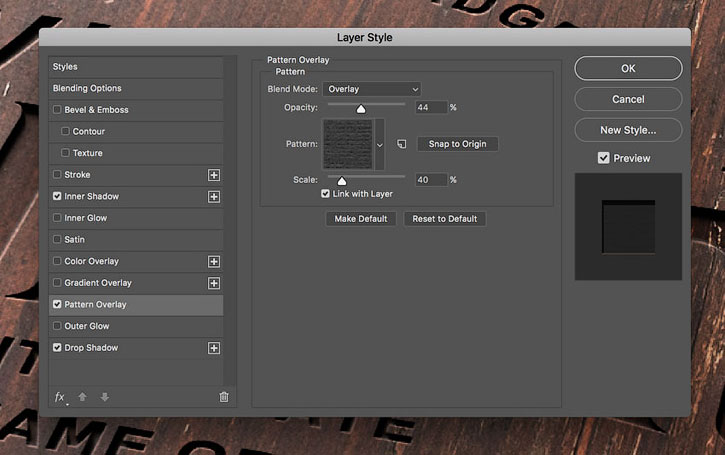
Task: Open Blend Mode Overlay dropdown
Action: click(x=372, y=89)
